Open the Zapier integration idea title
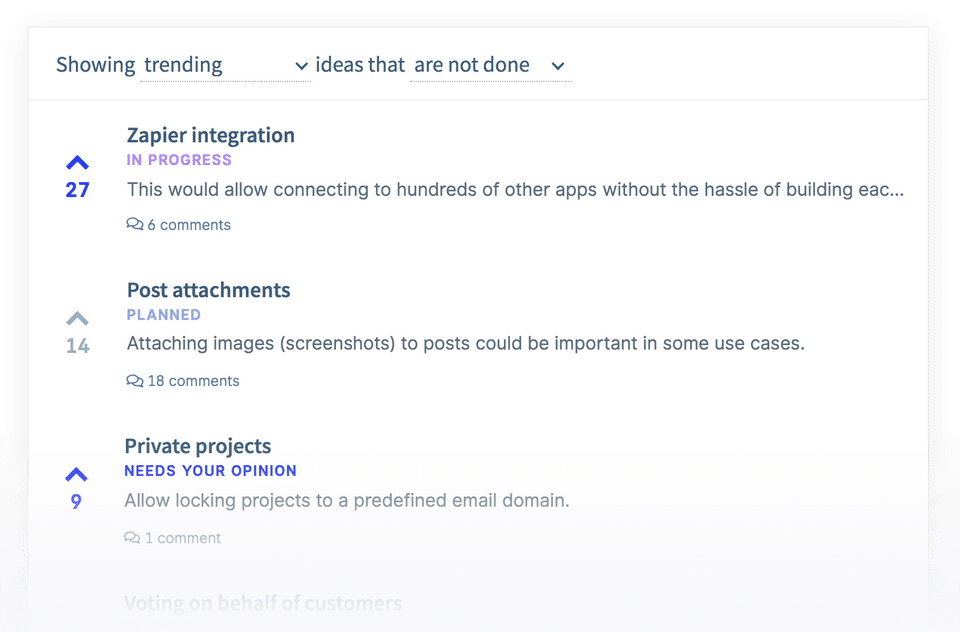This screenshot has height=632, width=960. 210,135
